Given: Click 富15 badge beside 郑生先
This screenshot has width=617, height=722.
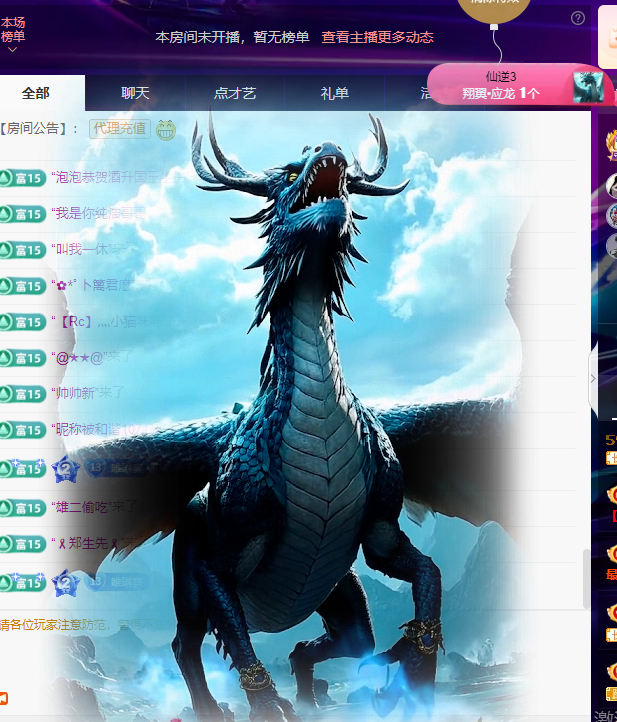Looking at the screenshot, I should pyautogui.click(x=23, y=544).
